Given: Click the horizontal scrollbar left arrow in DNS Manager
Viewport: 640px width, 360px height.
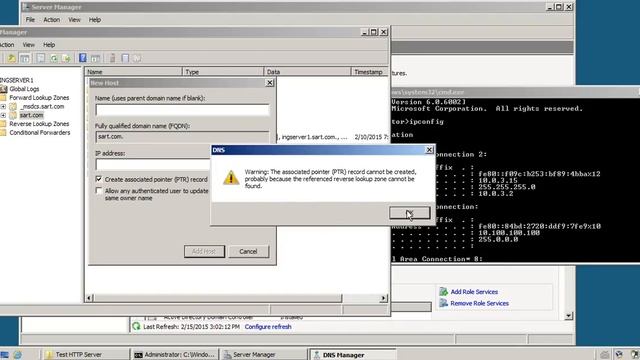Looking at the screenshot, I should (89, 298).
